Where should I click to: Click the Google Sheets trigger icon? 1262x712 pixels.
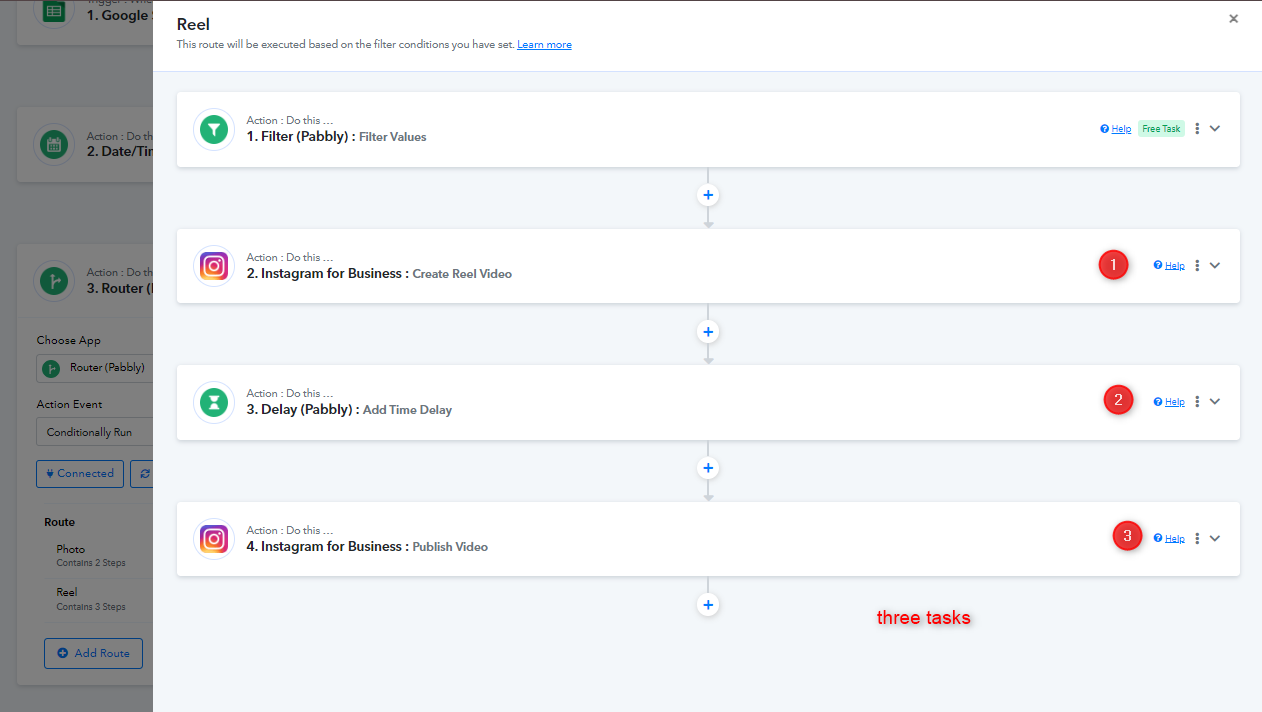54,12
